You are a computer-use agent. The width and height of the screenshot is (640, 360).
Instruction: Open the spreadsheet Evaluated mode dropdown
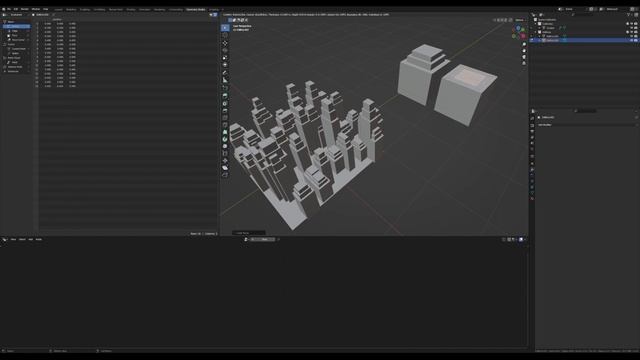coord(19,15)
